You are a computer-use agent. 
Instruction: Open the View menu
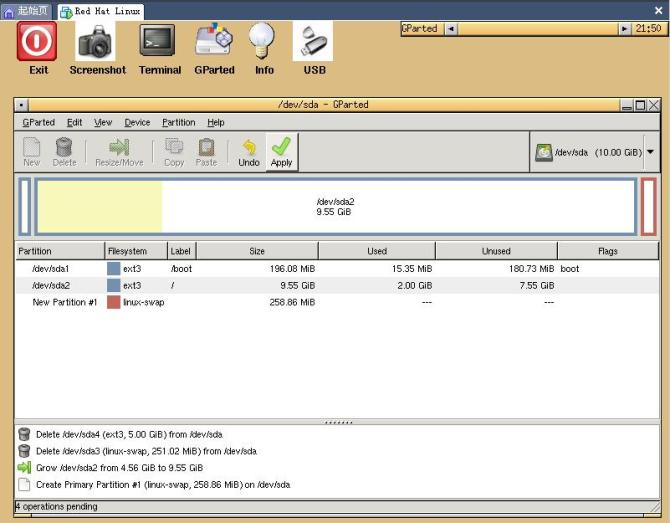coord(103,123)
